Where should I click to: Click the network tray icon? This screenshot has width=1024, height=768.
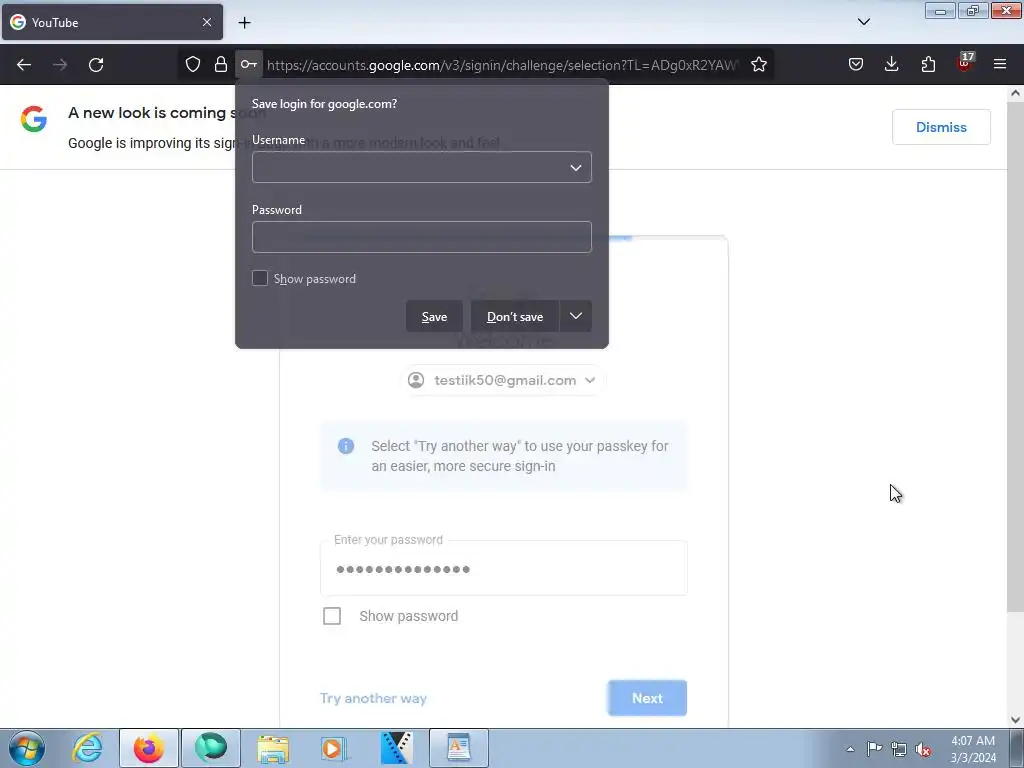pyautogui.click(x=899, y=749)
